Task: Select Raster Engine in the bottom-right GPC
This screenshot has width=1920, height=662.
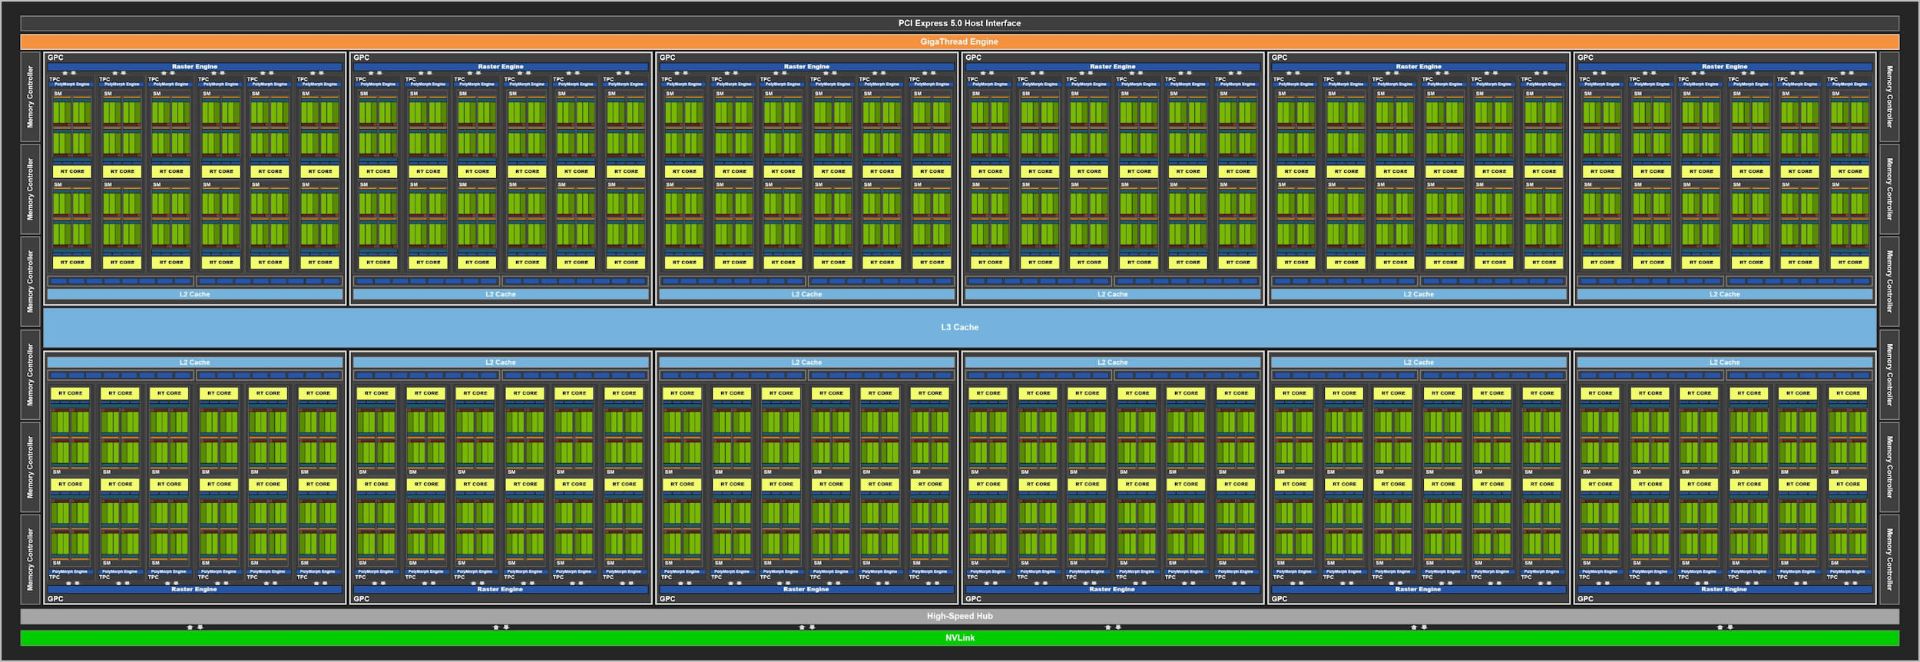Action: point(1724,589)
